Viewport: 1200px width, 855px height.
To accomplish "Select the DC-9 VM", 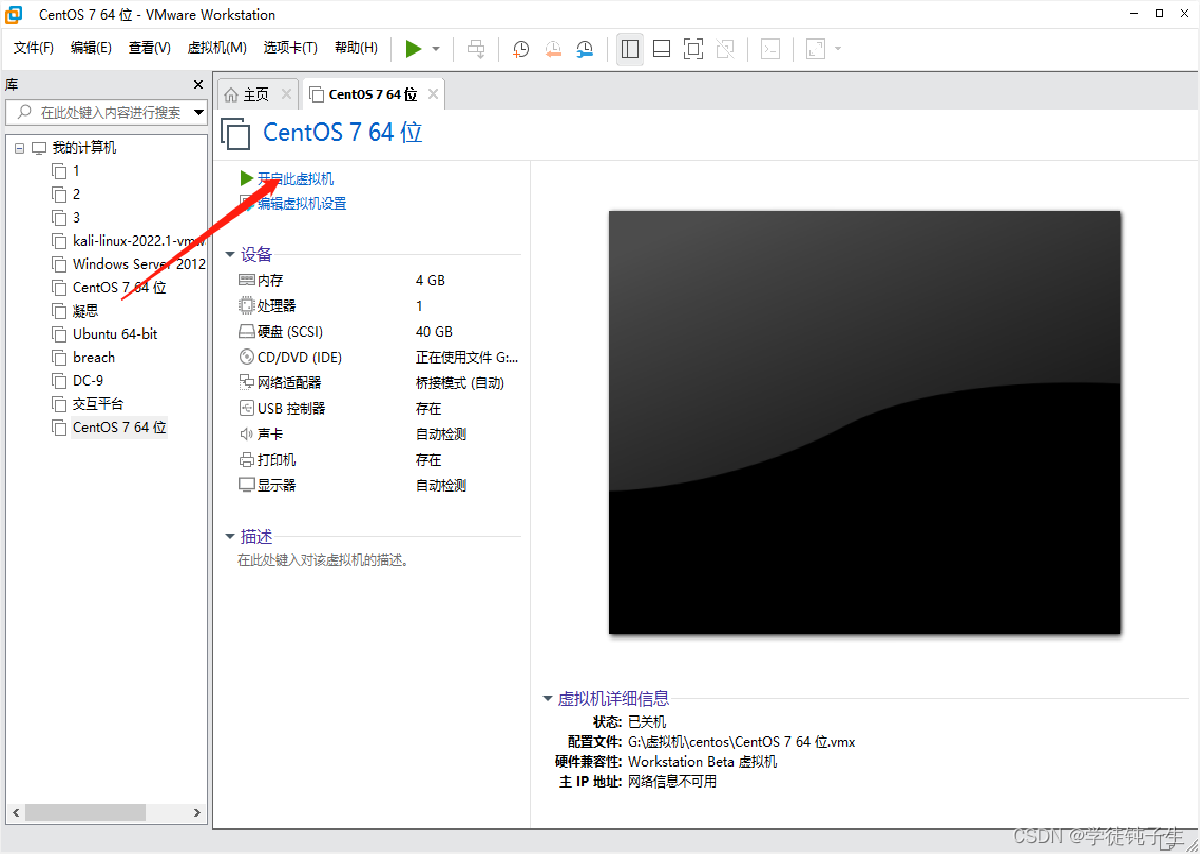I will click(78, 380).
